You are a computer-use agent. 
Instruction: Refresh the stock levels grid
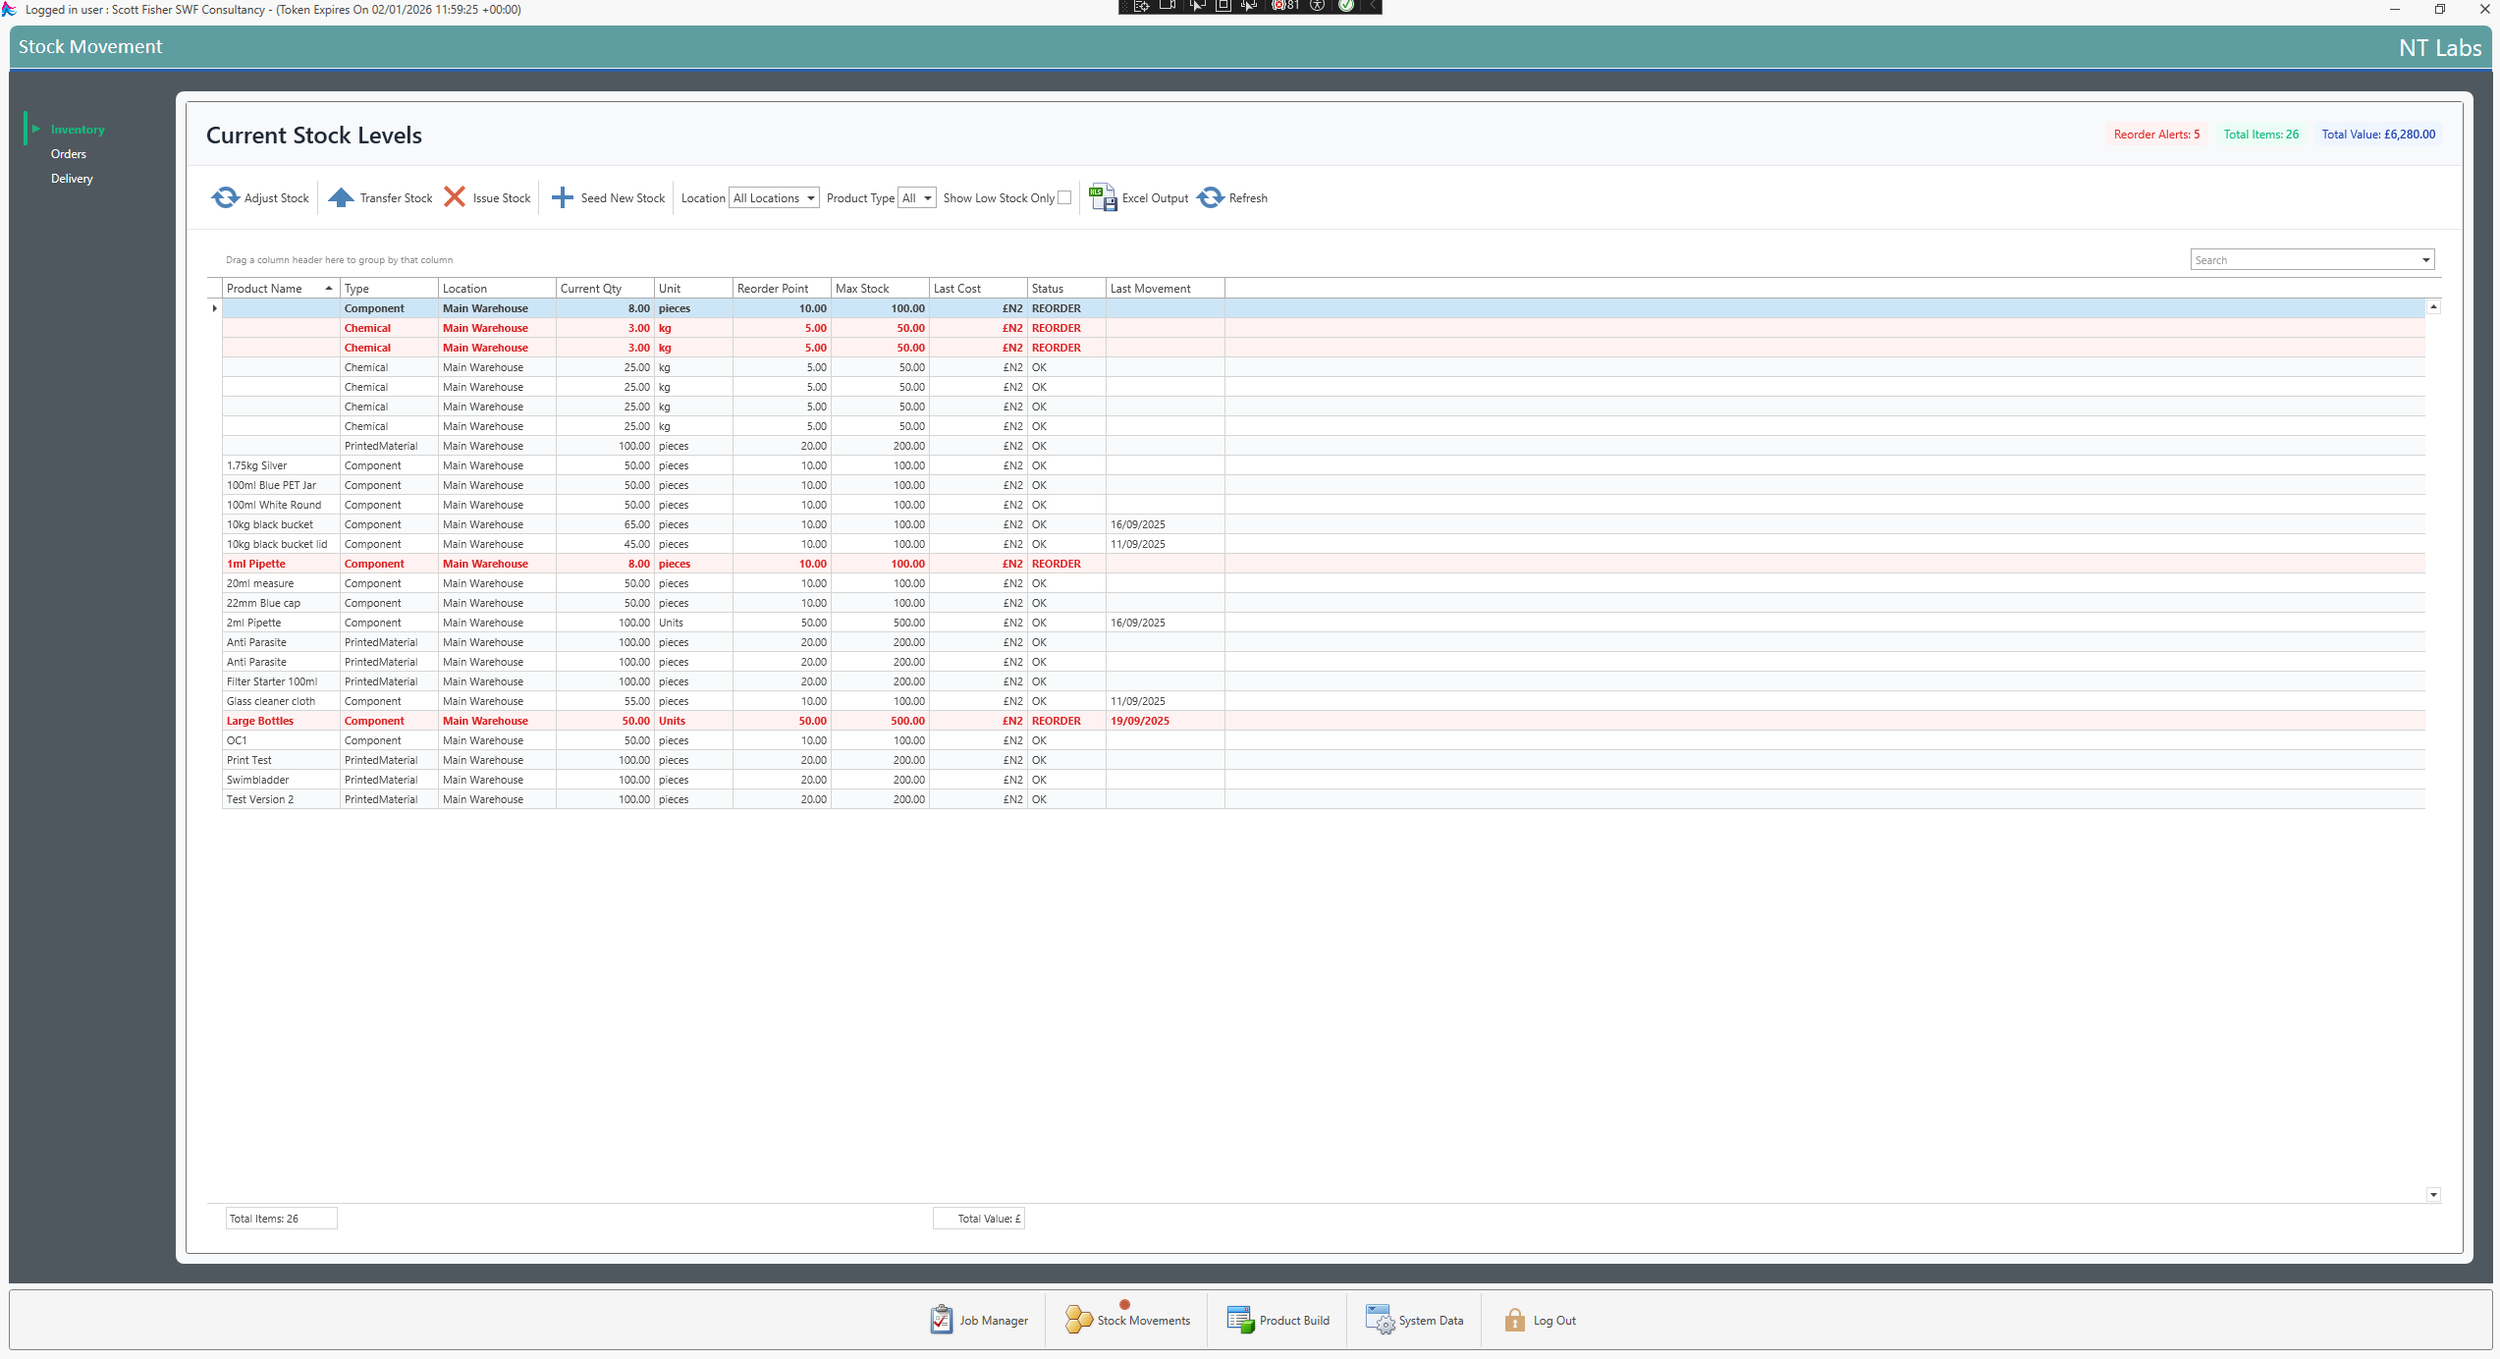pos(1210,197)
